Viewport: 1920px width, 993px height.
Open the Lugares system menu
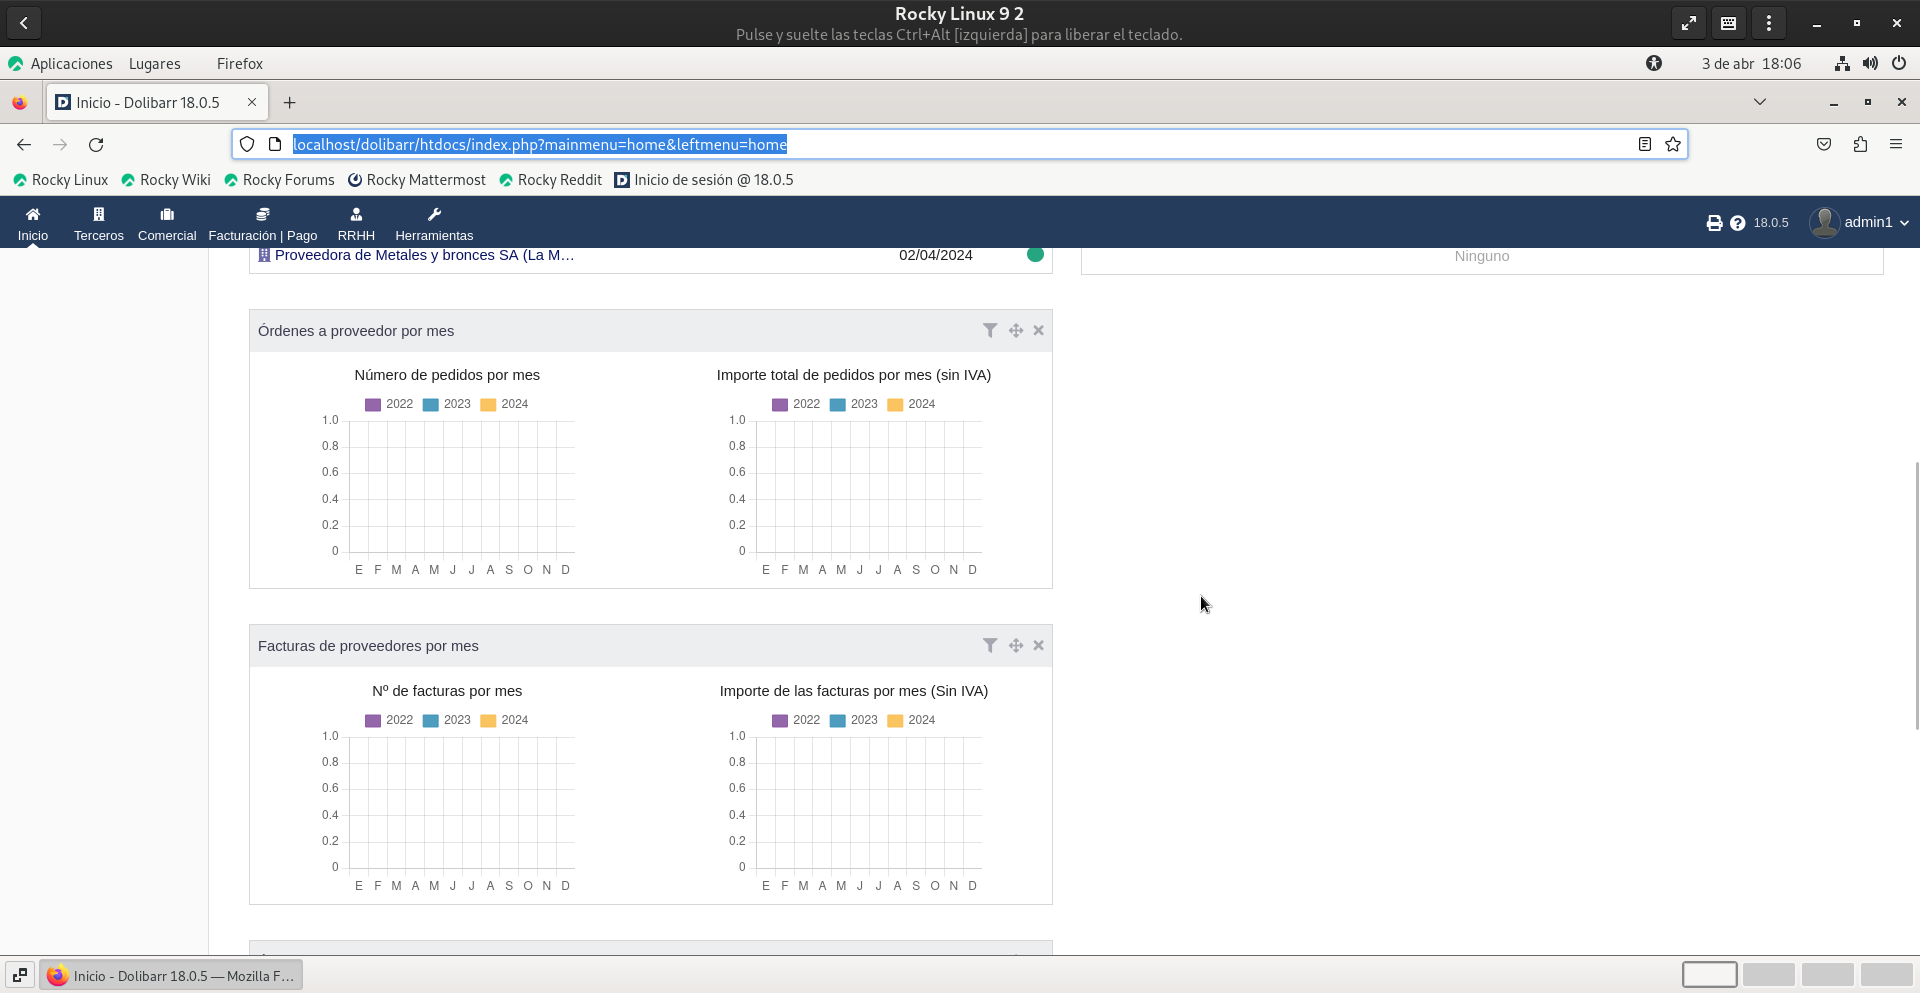tap(154, 64)
